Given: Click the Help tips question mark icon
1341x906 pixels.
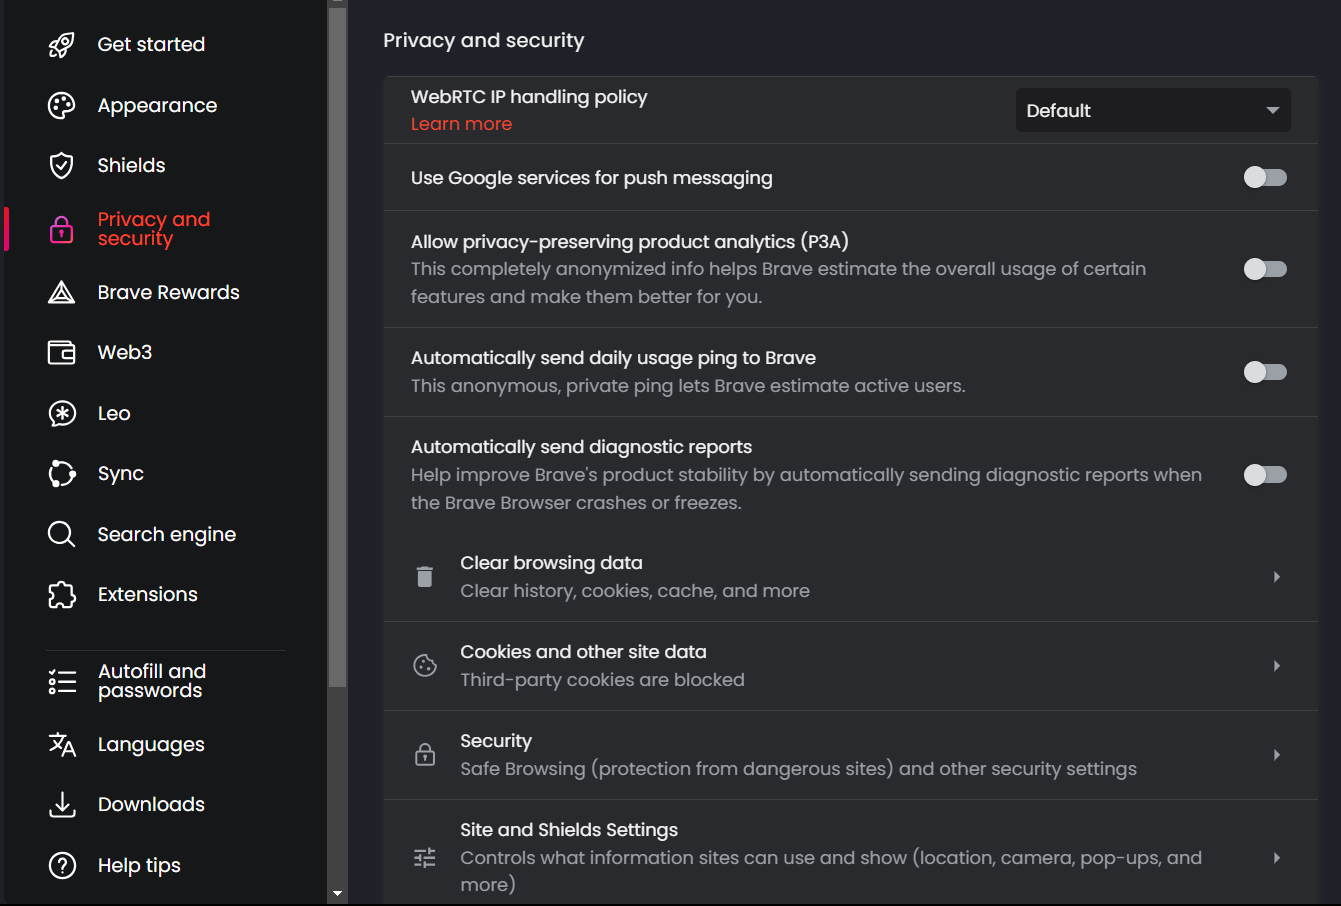Looking at the screenshot, I should 62,866.
